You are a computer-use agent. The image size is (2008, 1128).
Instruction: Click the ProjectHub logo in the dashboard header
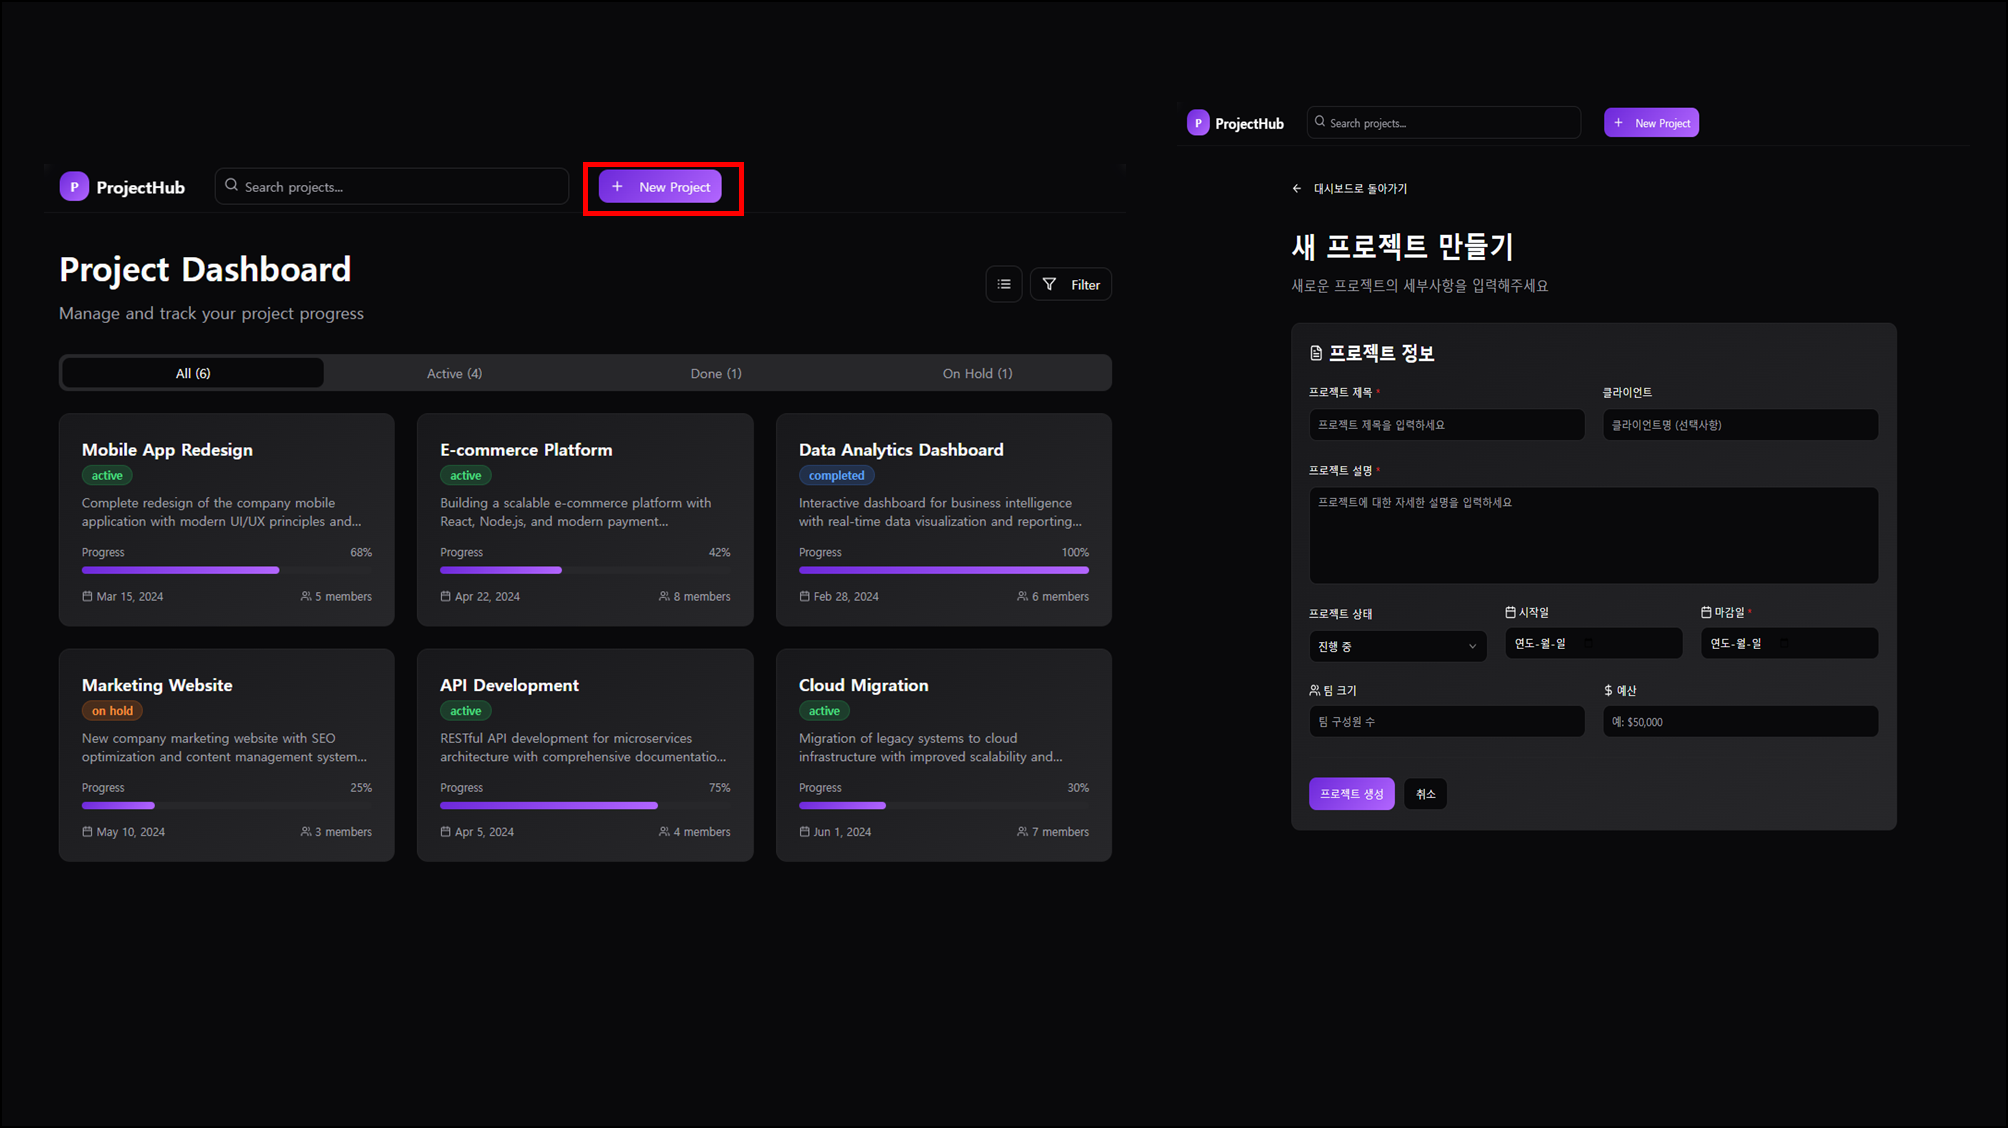click(x=74, y=187)
